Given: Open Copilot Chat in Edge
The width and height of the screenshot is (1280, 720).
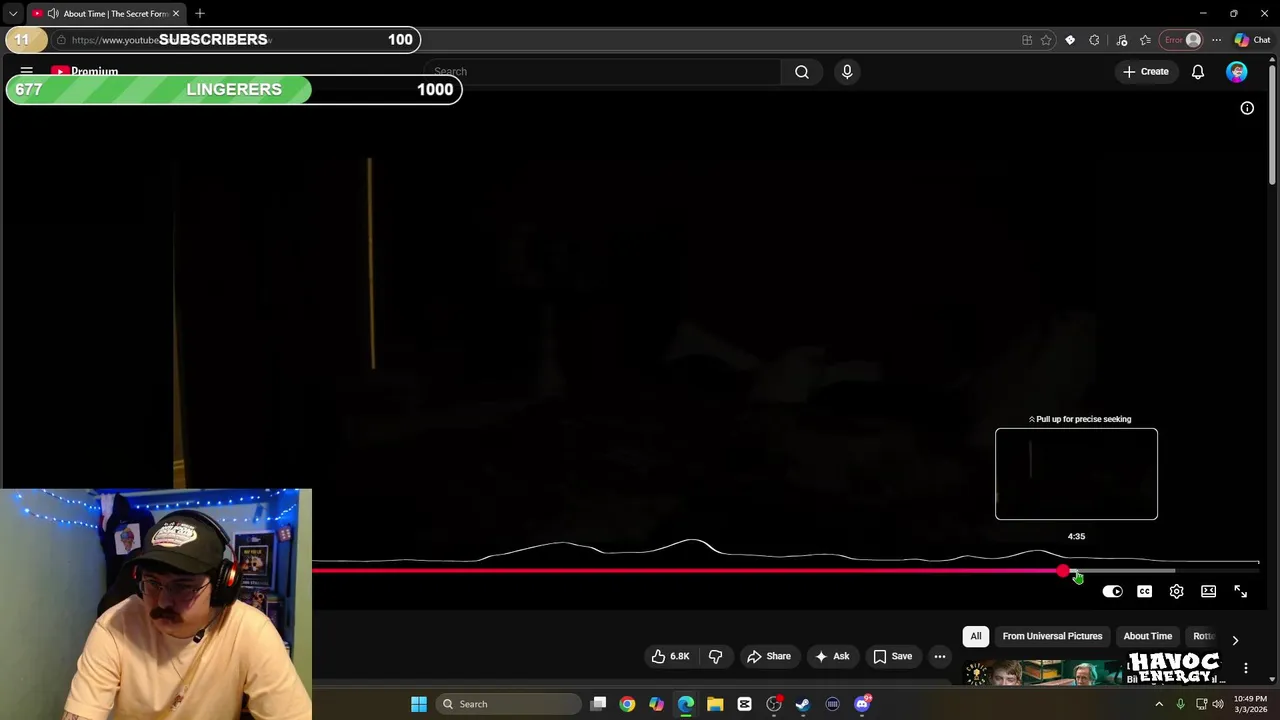Looking at the screenshot, I should click(x=1252, y=40).
